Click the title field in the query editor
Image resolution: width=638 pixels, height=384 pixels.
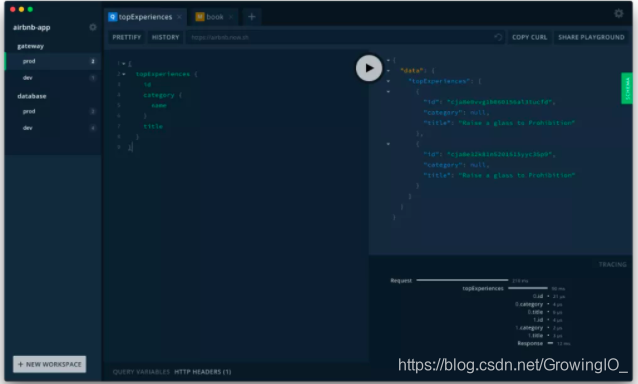coord(153,127)
